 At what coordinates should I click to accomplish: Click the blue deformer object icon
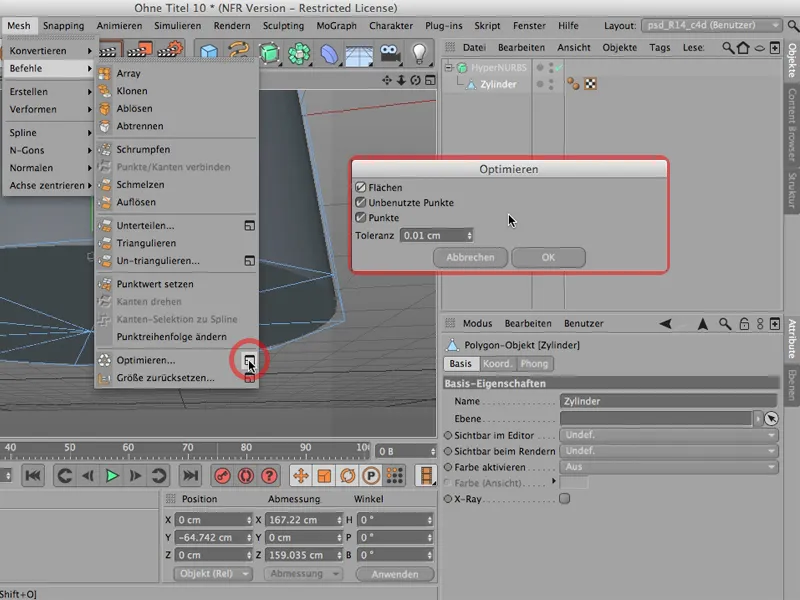[x=329, y=53]
